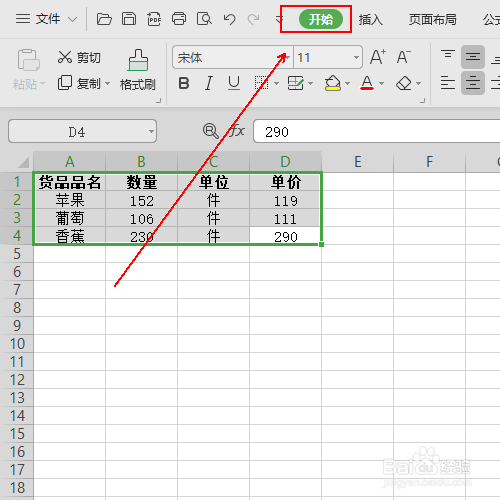Select cell with value 119

click(285, 200)
